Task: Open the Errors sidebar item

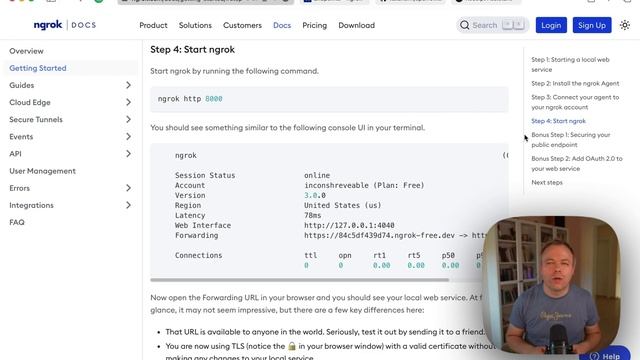Action: click(x=20, y=188)
